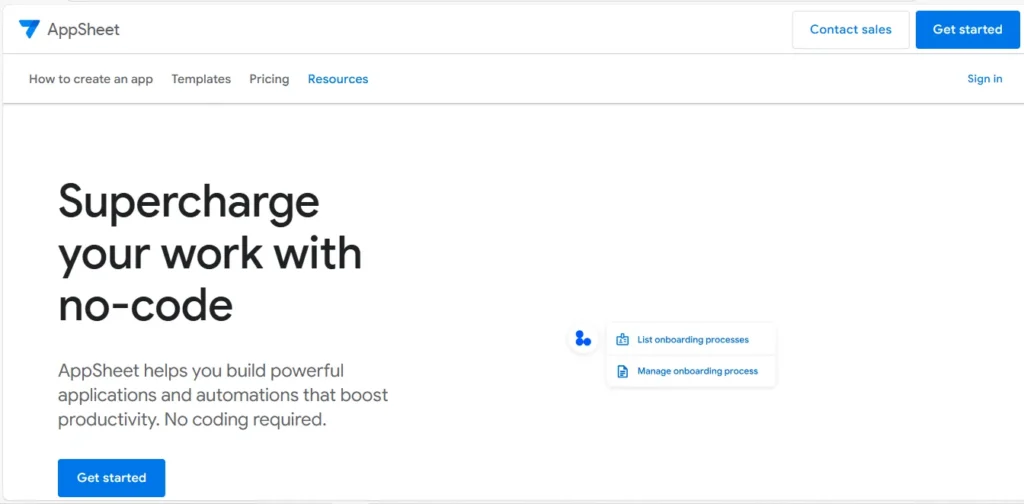The width and height of the screenshot is (1024, 504).
Task: Select Manage onboarding process suggestion
Action: (692, 371)
